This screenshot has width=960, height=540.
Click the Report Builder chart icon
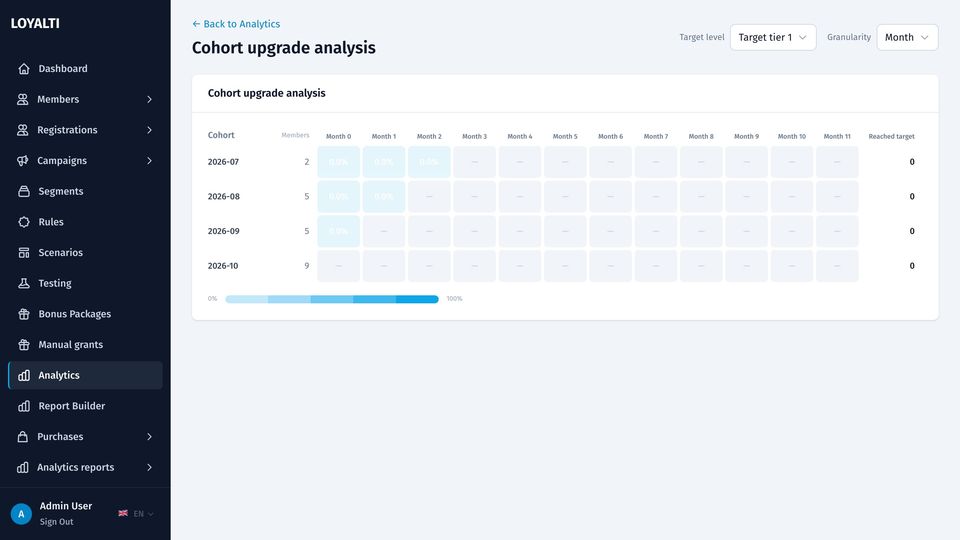tap(24, 406)
